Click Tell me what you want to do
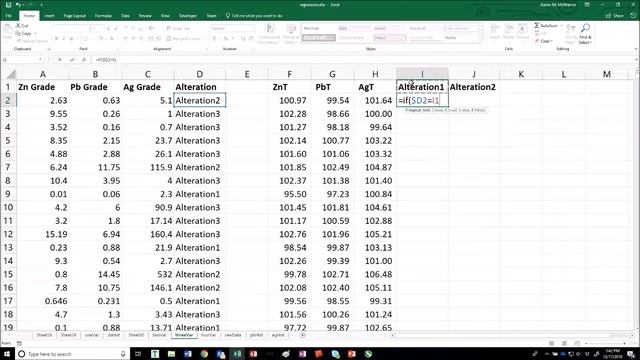Viewport: 640px width, 360px height. tap(254, 16)
